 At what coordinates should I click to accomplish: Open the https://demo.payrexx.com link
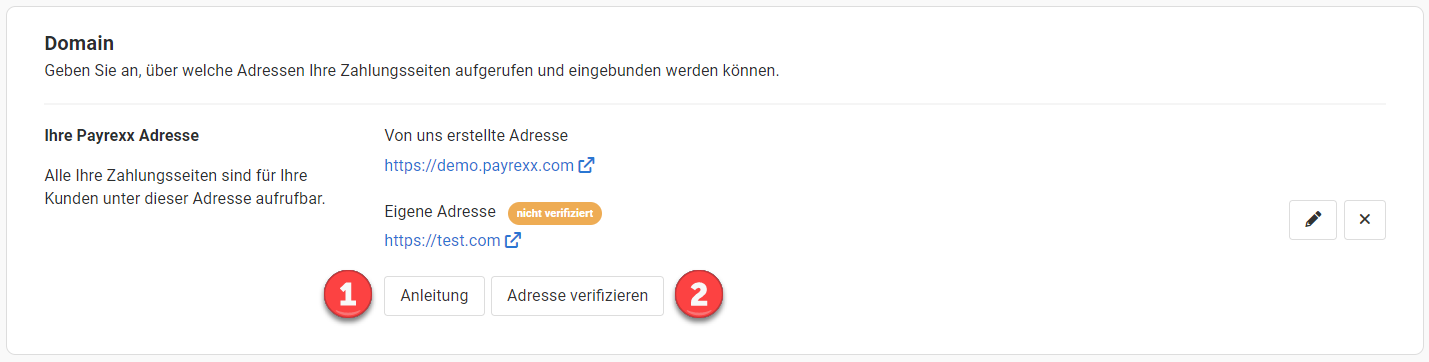479,165
